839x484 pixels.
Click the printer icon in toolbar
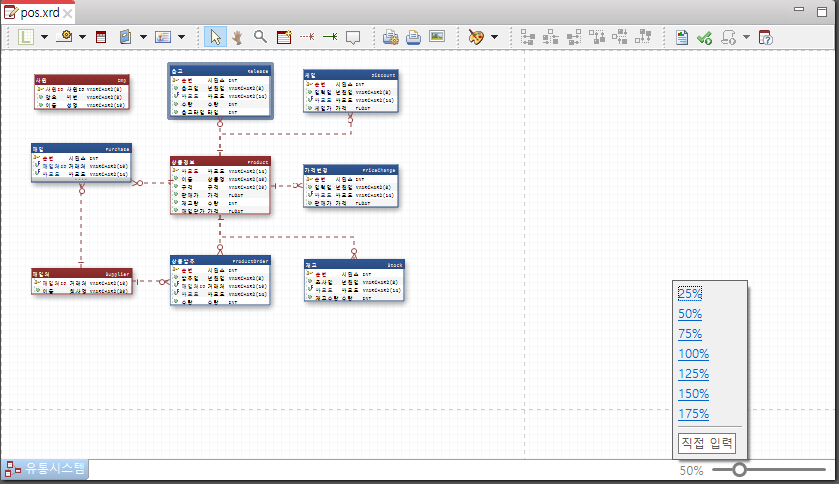(x=413, y=37)
